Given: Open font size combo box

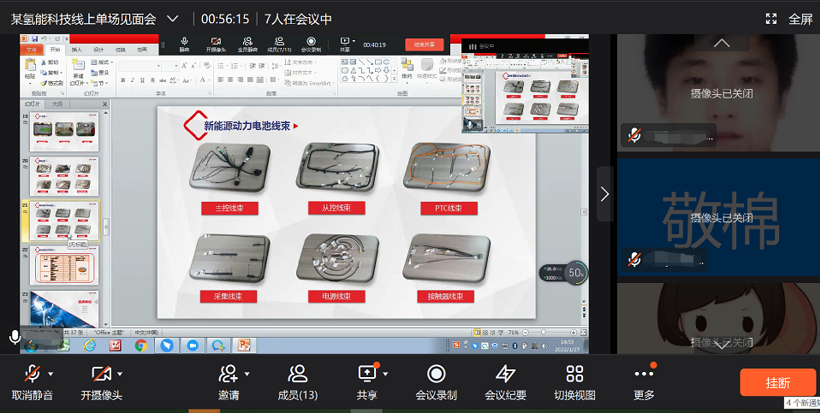Looking at the screenshot, I should pyautogui.click(x=169, y=66).
